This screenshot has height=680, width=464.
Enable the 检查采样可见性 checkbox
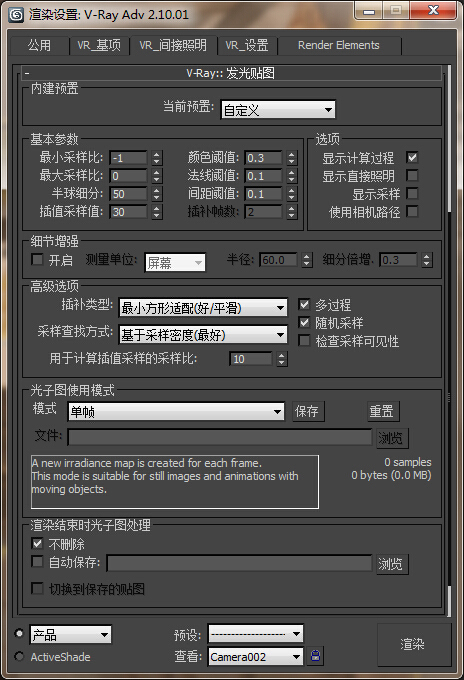(304, 341)
